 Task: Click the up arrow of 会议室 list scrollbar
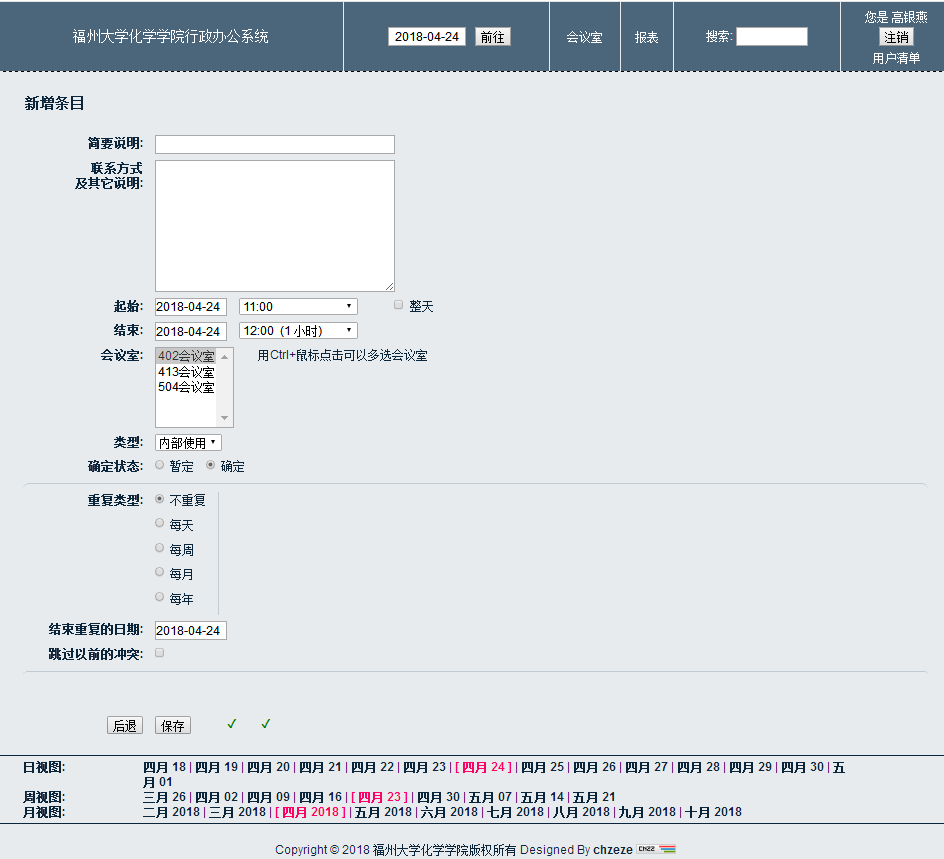click(x=225, y=357)
